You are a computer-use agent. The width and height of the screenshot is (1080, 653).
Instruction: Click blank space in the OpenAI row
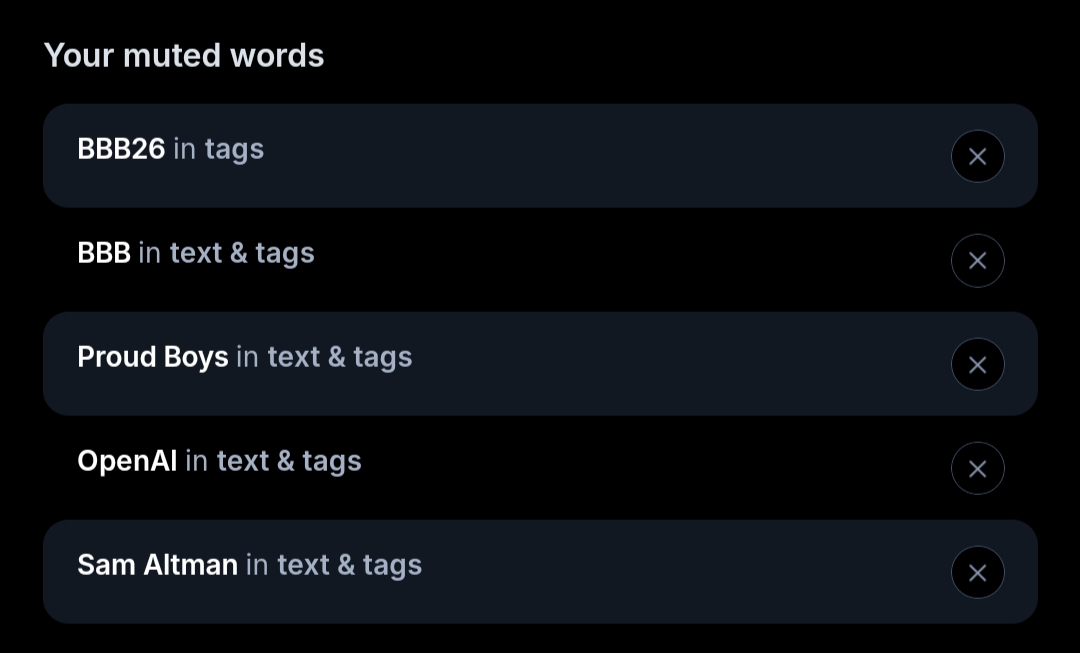click(x=650, y=469)
